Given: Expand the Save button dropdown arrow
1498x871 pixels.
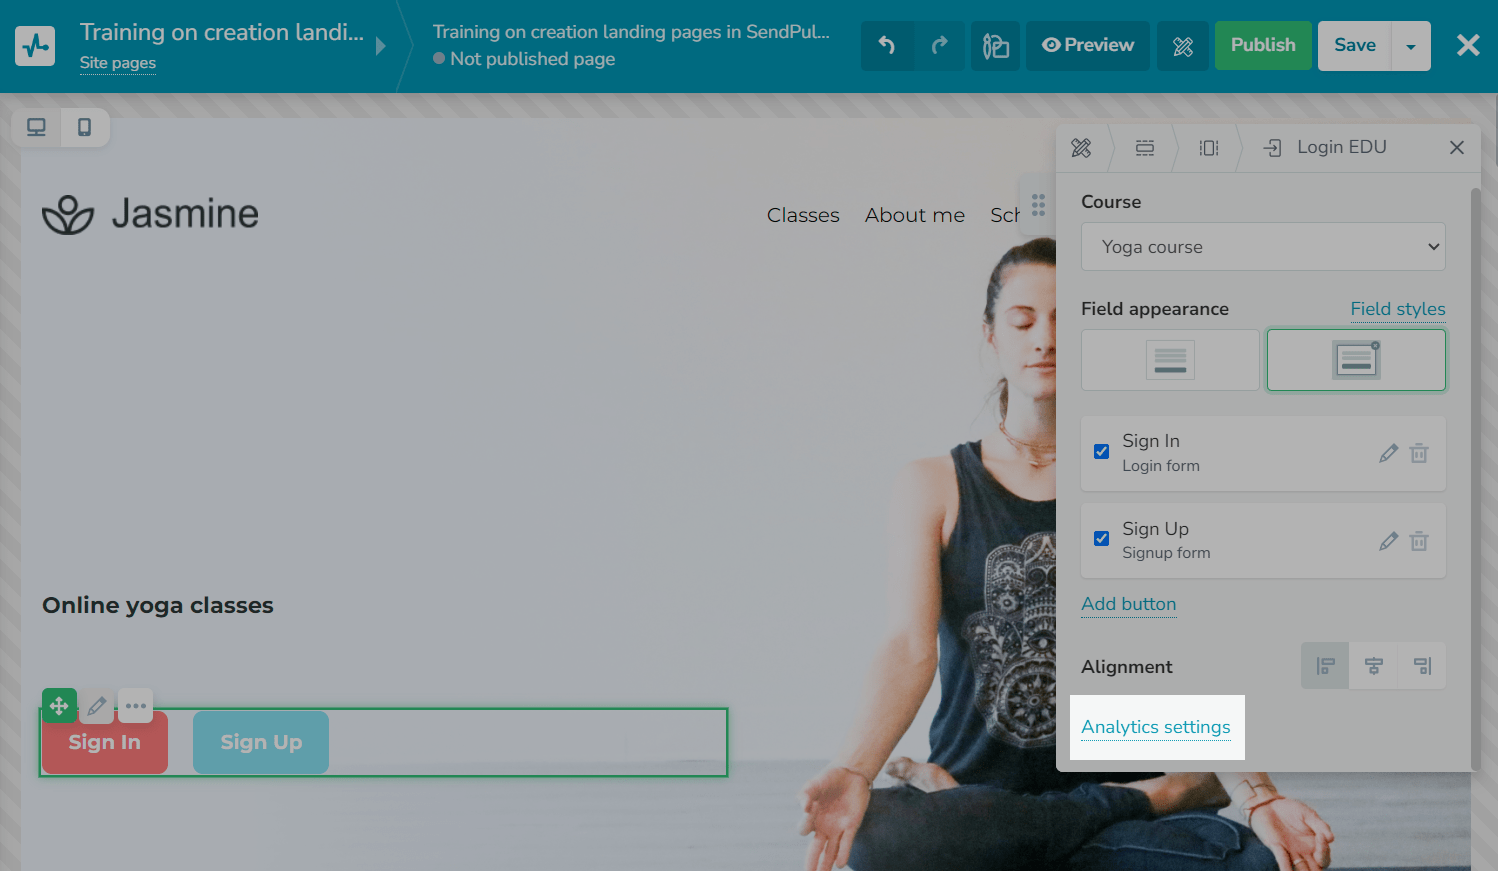Looking at the screenshot, I should tap(1411, 47).
